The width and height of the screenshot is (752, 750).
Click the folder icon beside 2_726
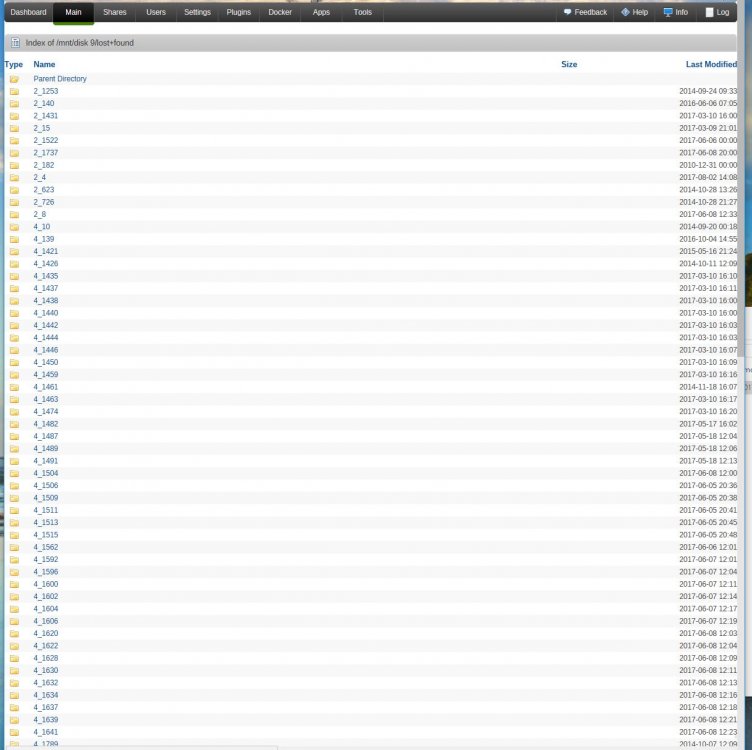[x=14, y=202]
